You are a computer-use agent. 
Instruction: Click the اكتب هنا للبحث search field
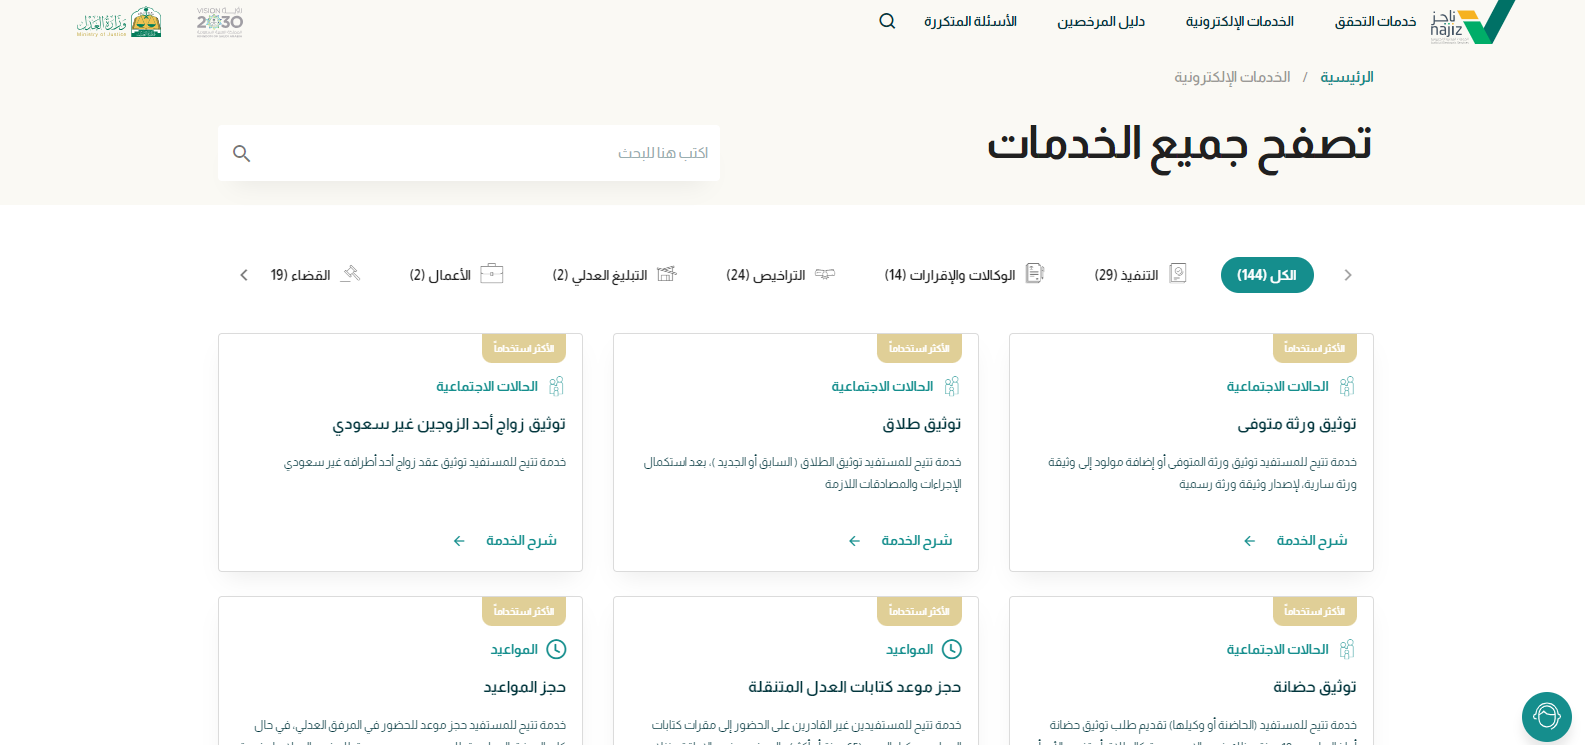point(480,153)
